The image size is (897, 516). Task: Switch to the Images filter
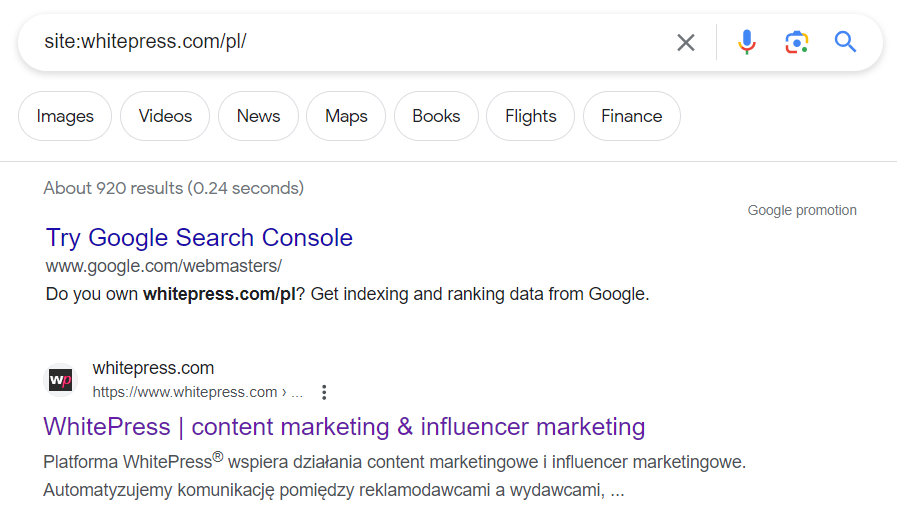pyautogui.click(x=65, y=116)
